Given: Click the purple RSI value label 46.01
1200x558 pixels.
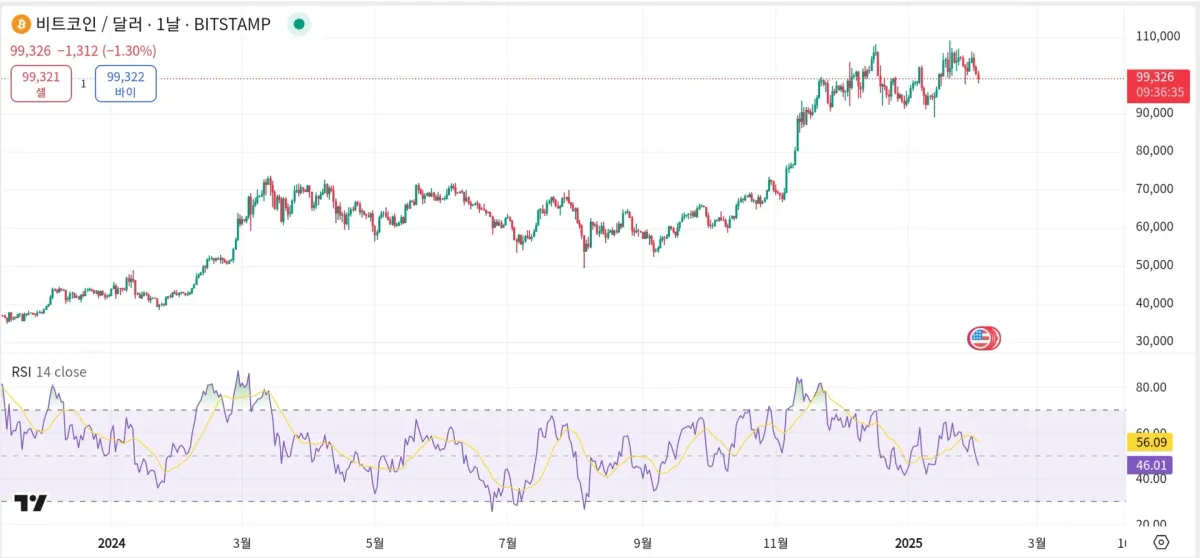Looking at the screenshot, I should click(x=1148, y=465).
